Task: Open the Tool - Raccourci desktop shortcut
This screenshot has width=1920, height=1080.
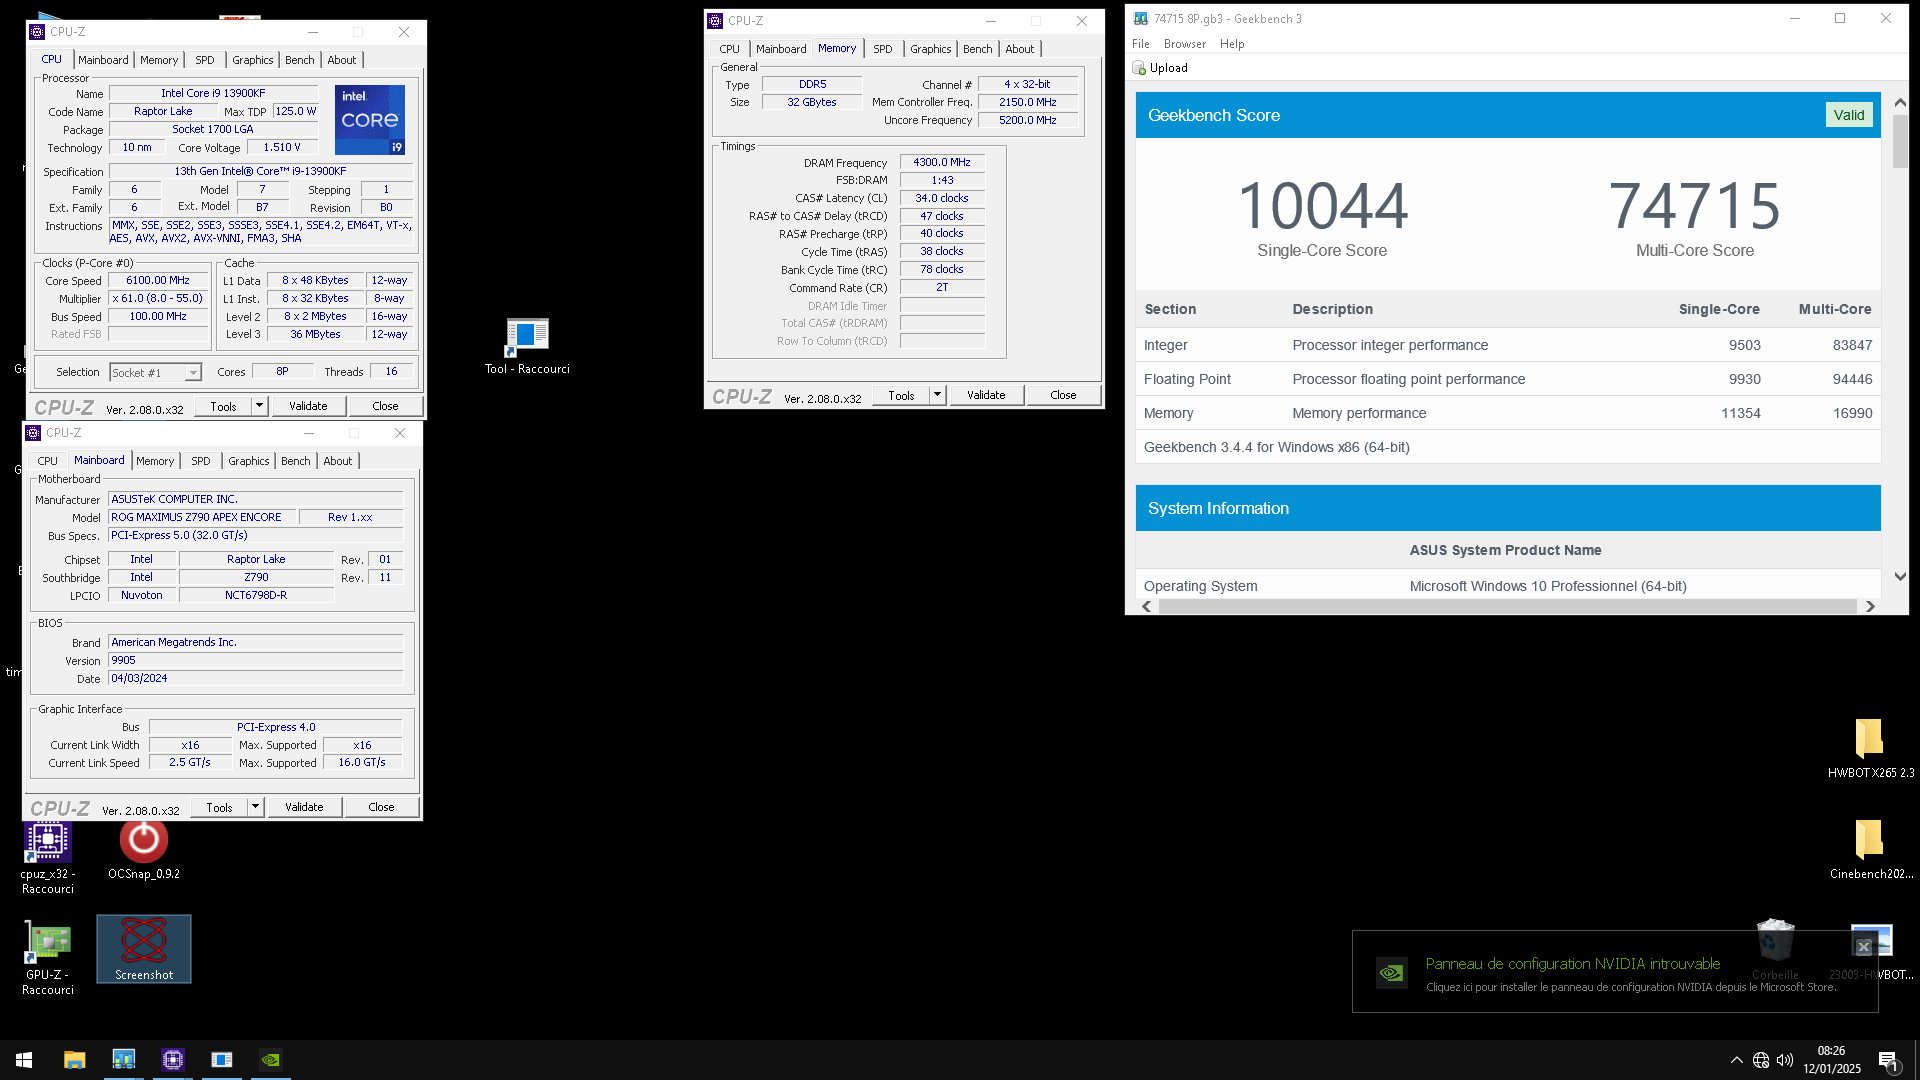Action: tap(527, 346)
